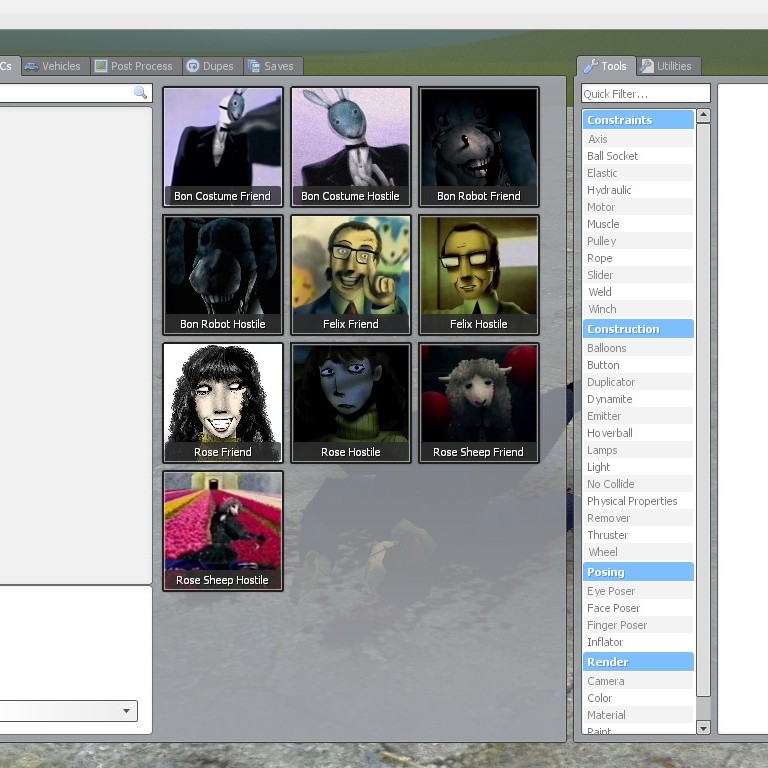768x768 pixels.
Task: Spawn Felix Friend NPC
Action: pyautogui.click(x=351, y=275)
